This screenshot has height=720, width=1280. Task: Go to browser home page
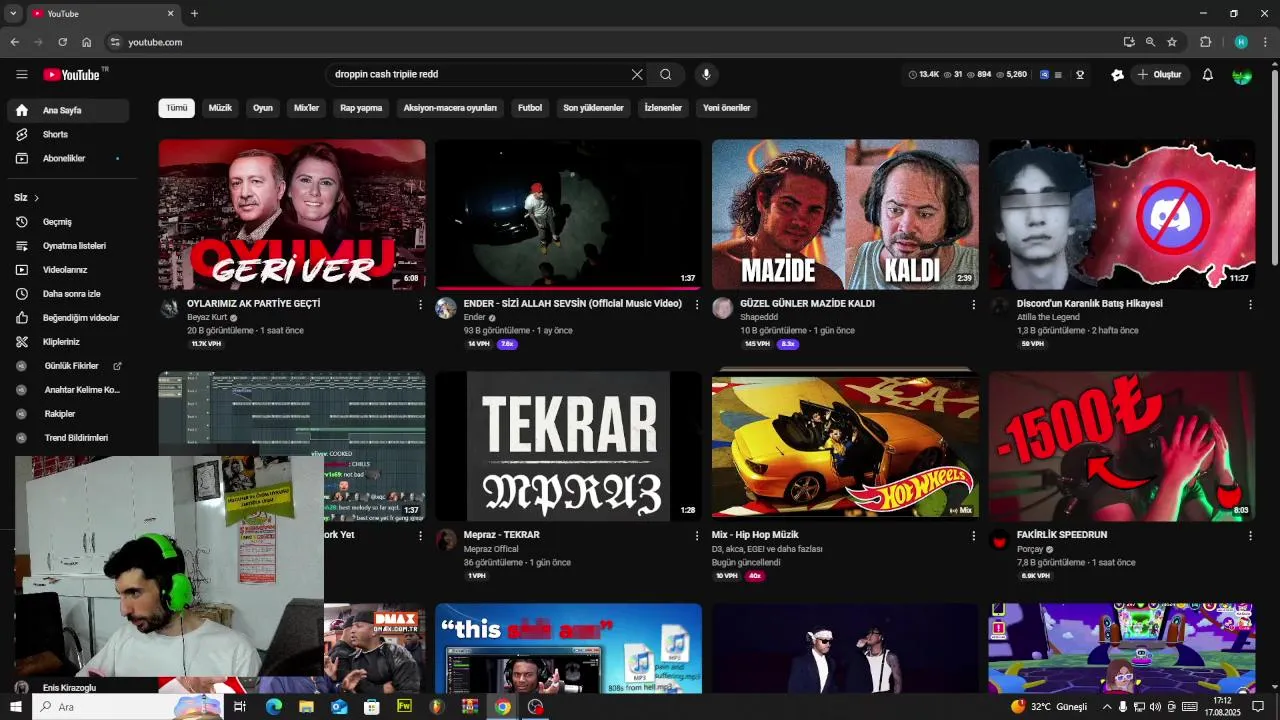(x=87, y=42)
